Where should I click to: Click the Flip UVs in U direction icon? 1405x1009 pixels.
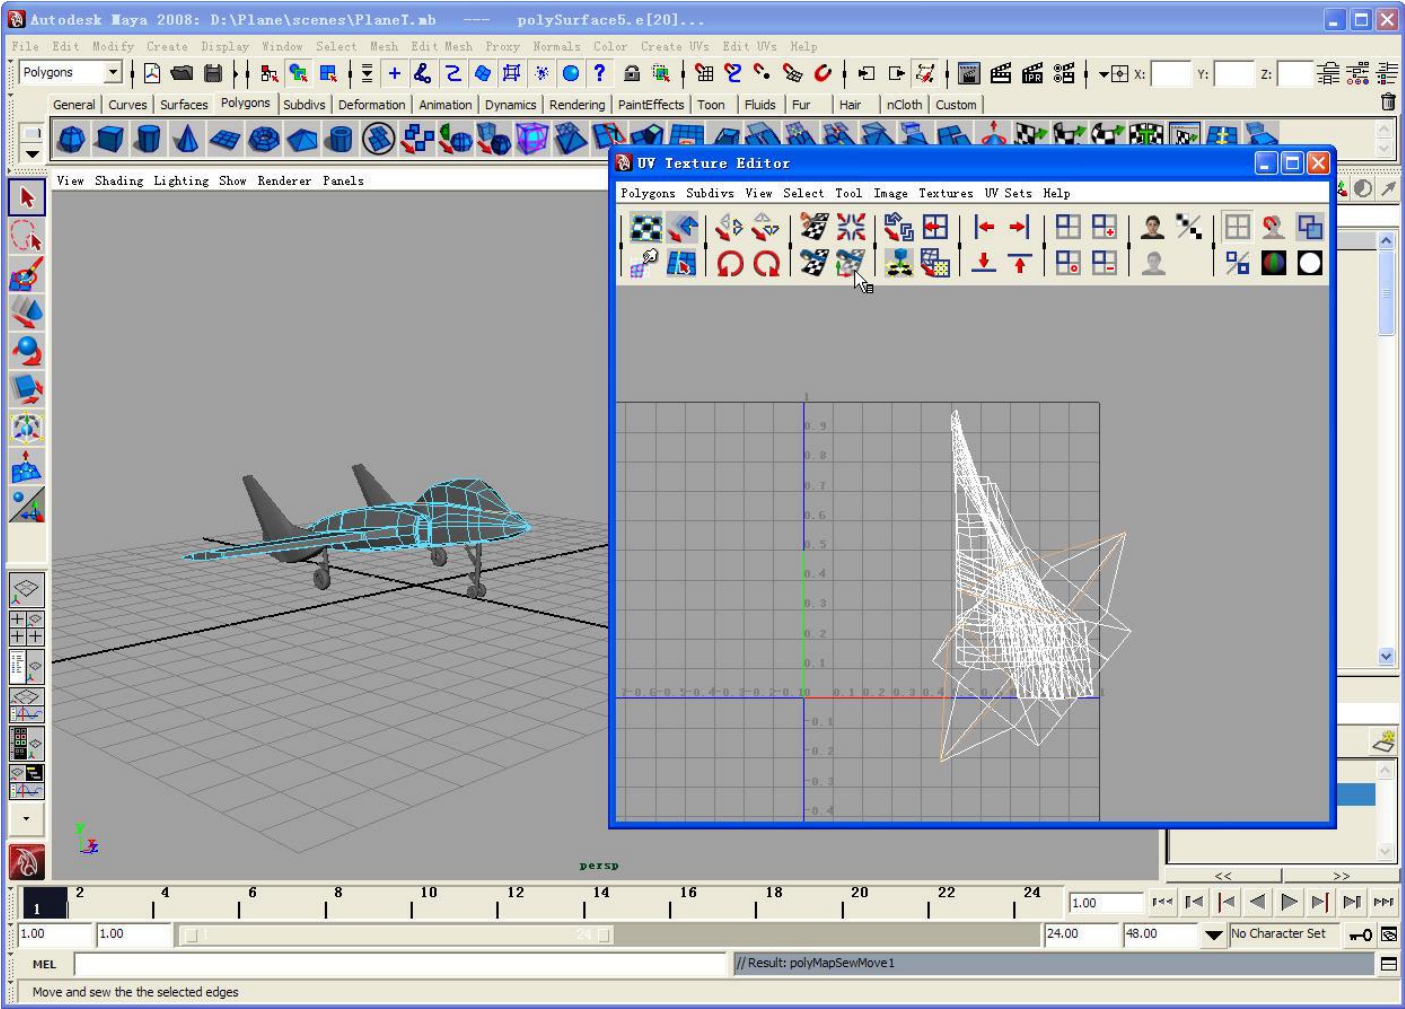[729, 228]
